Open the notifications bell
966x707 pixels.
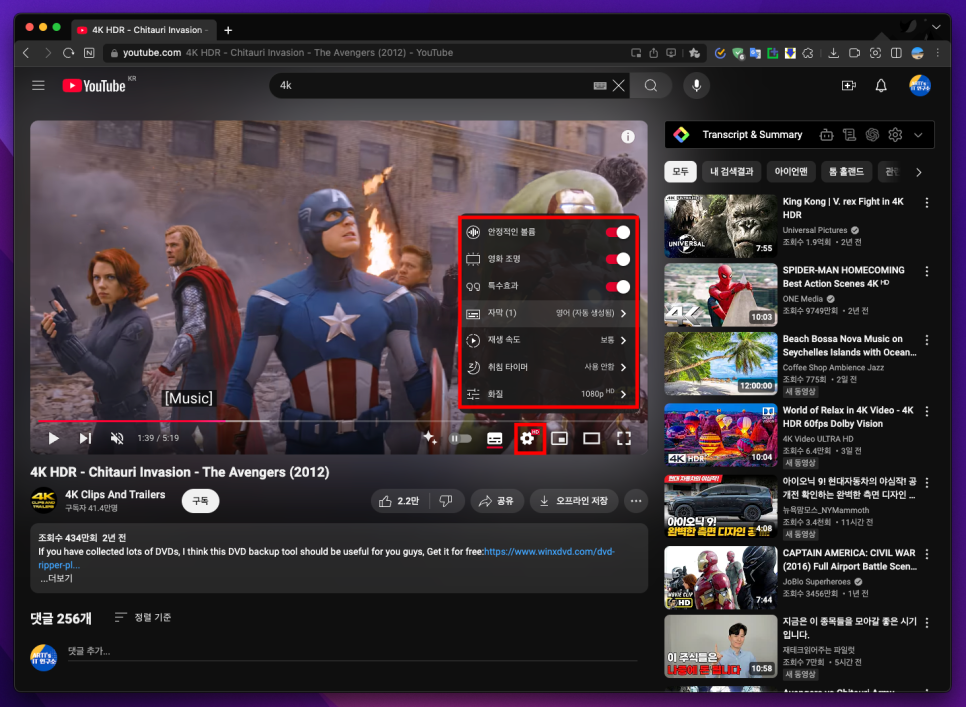pos(881,86)
